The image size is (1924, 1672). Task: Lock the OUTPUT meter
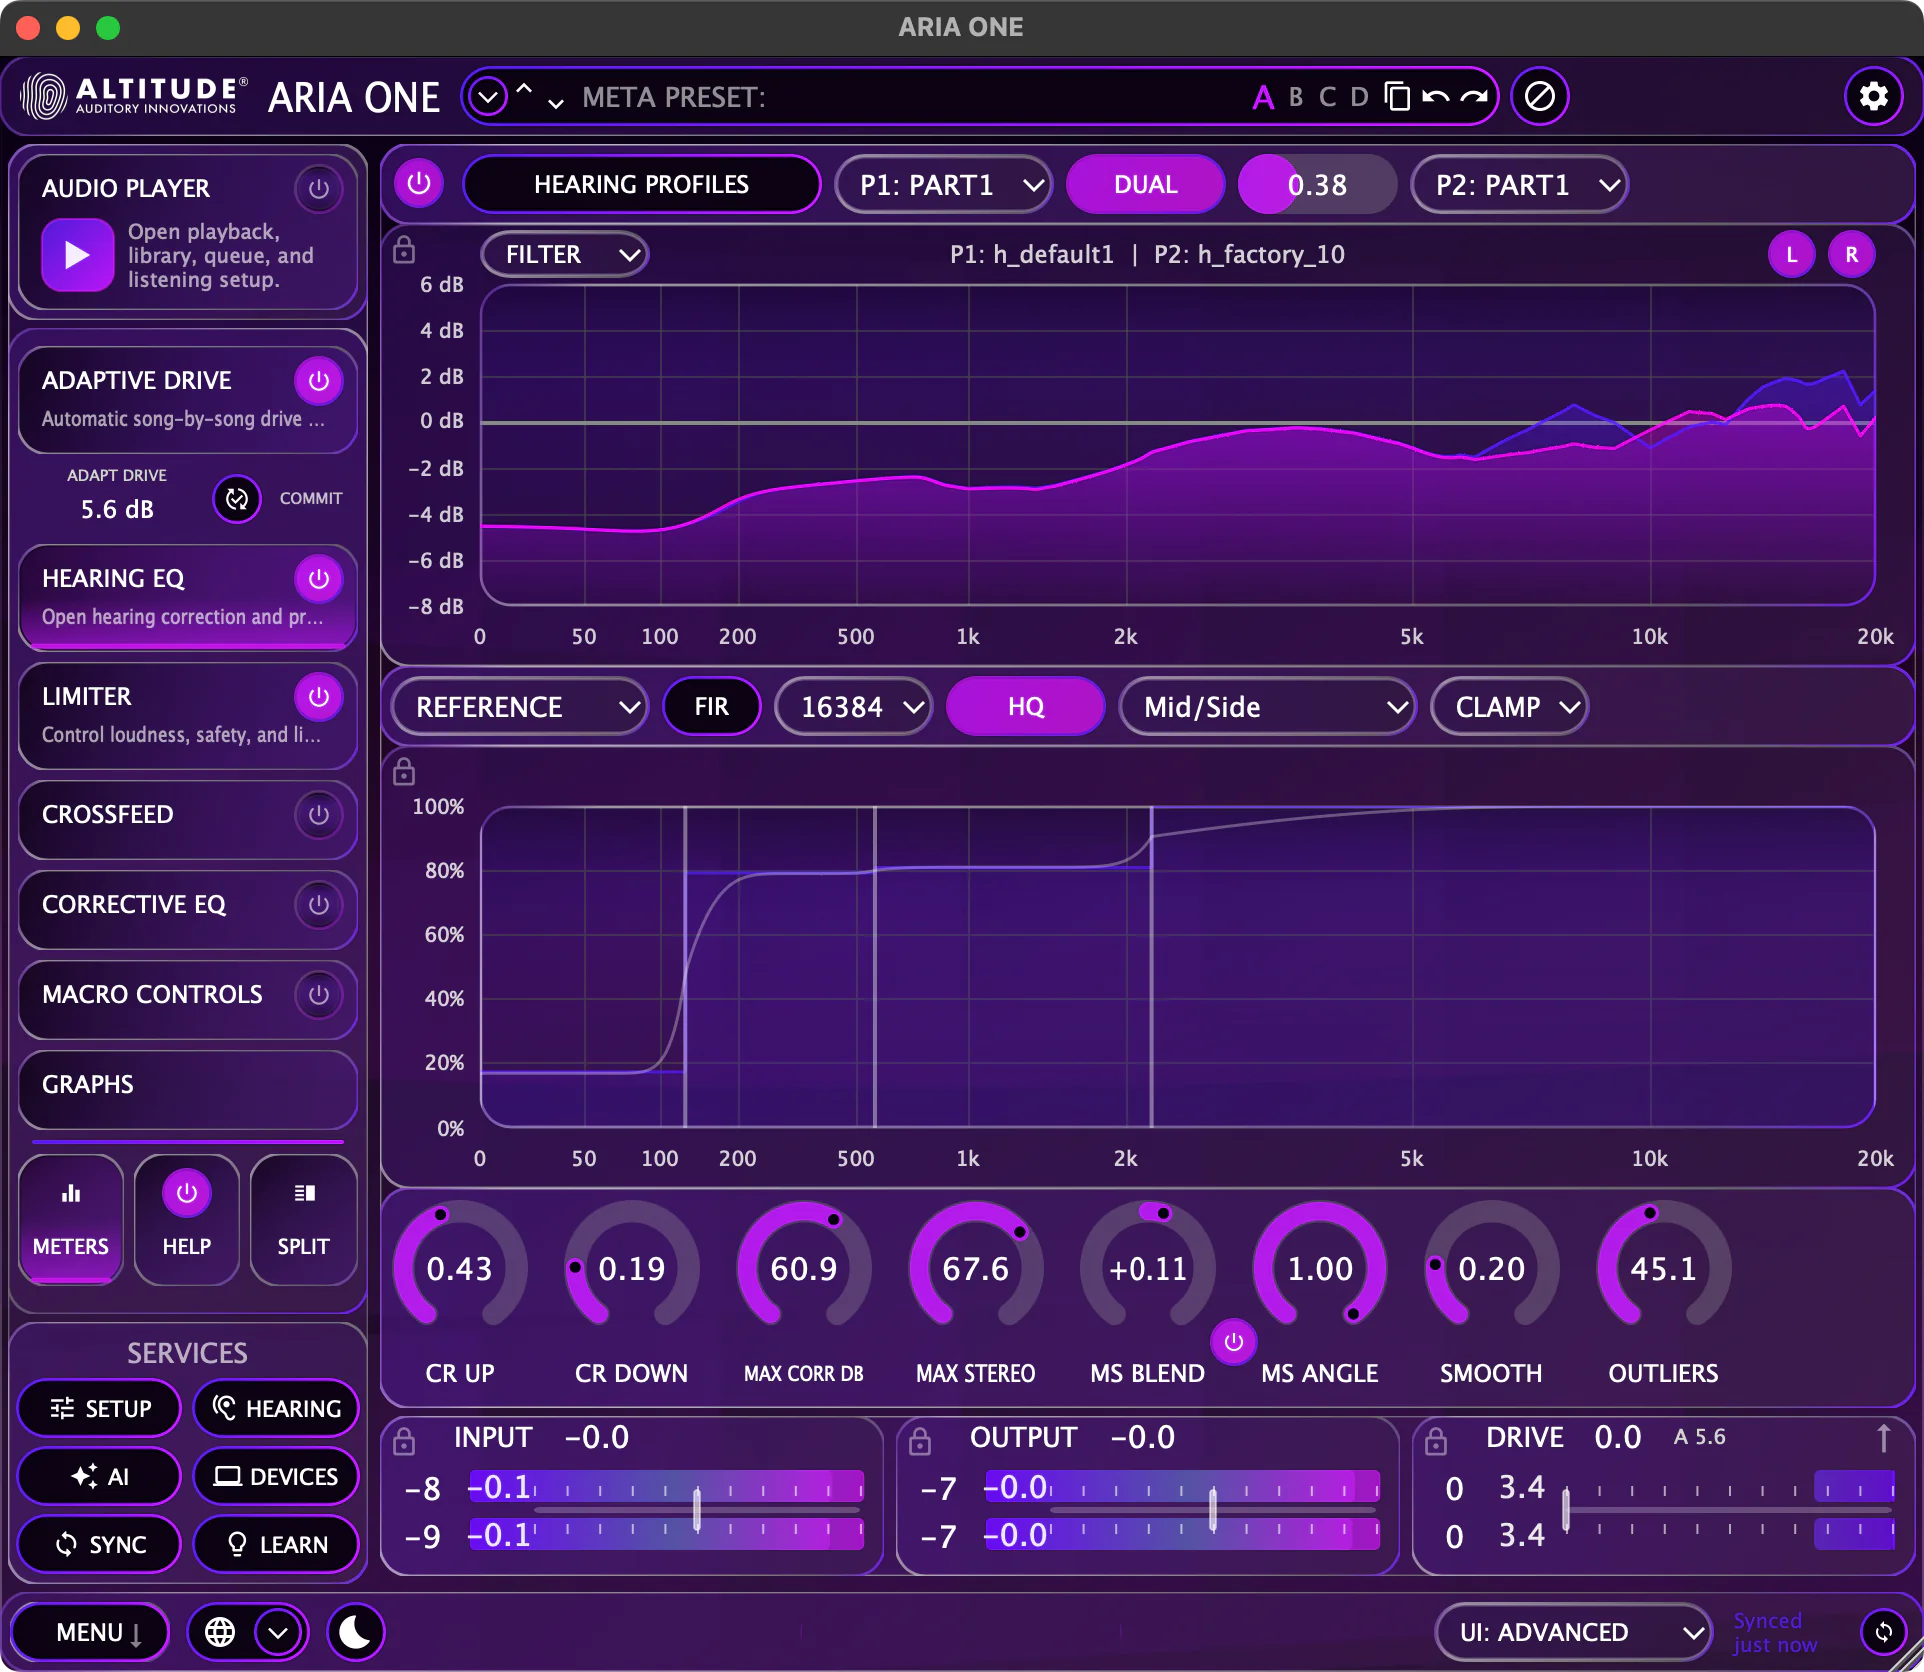(920, 1441)
